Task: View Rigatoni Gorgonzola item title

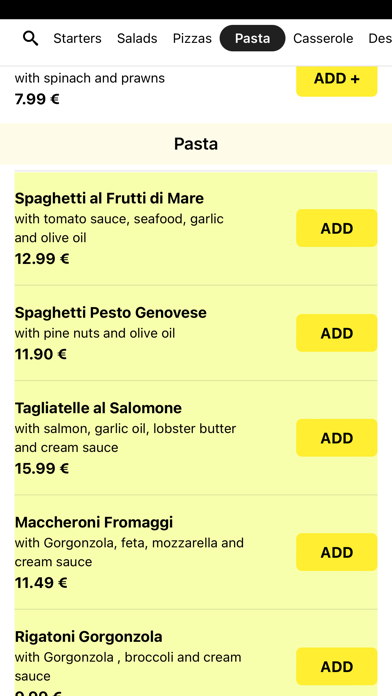Action: click(88, 637)
